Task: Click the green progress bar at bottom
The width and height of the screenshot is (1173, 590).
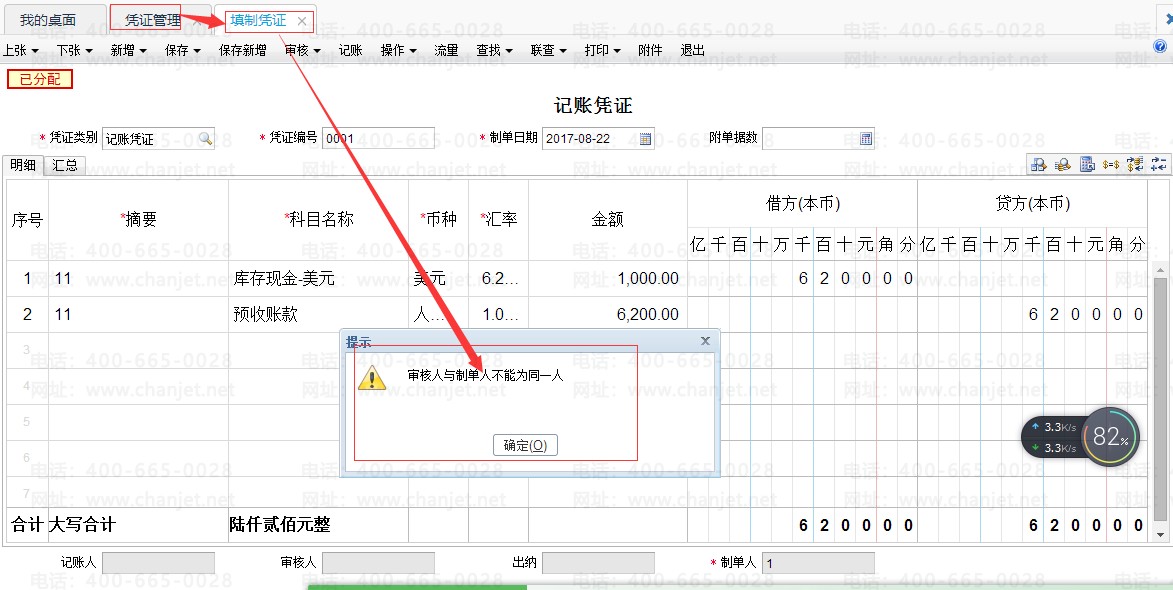Action: tap(417, 587)
